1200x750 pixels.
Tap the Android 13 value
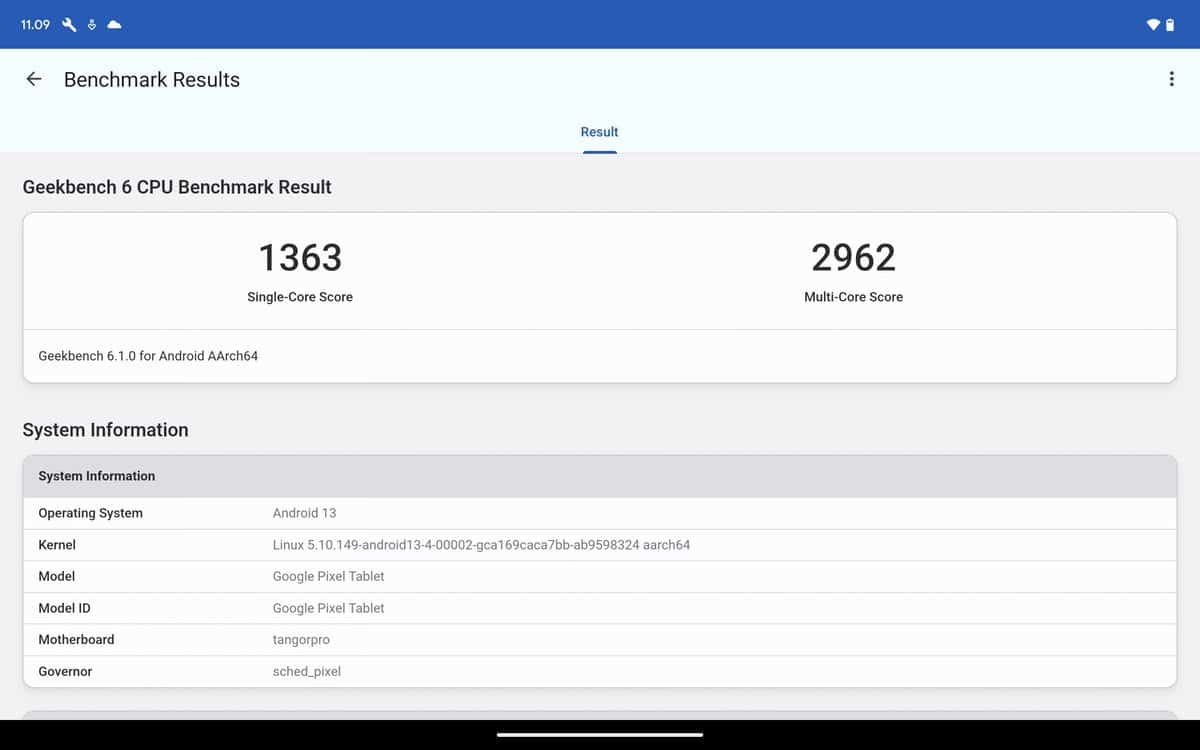[x=304, y=513]
